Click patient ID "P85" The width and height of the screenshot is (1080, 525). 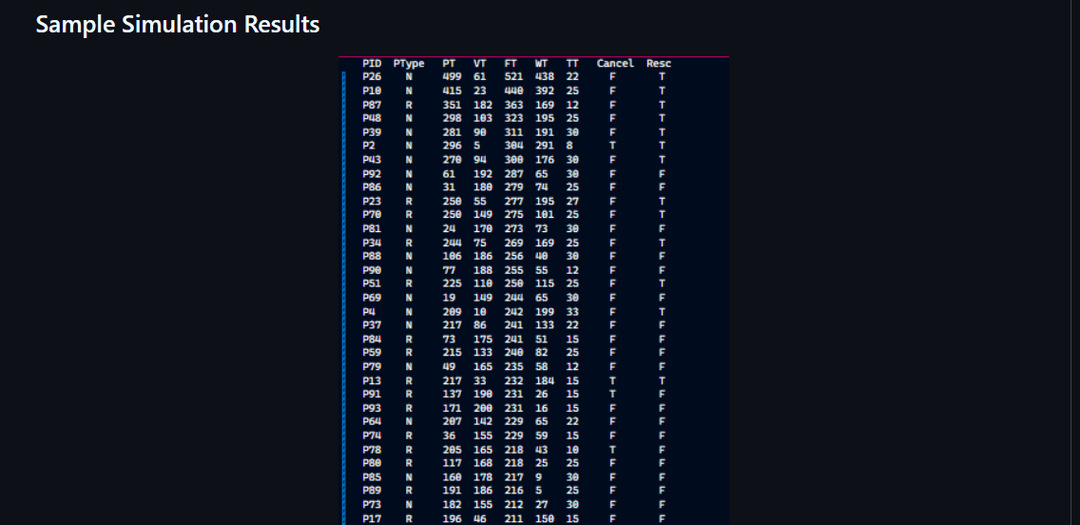372,477
